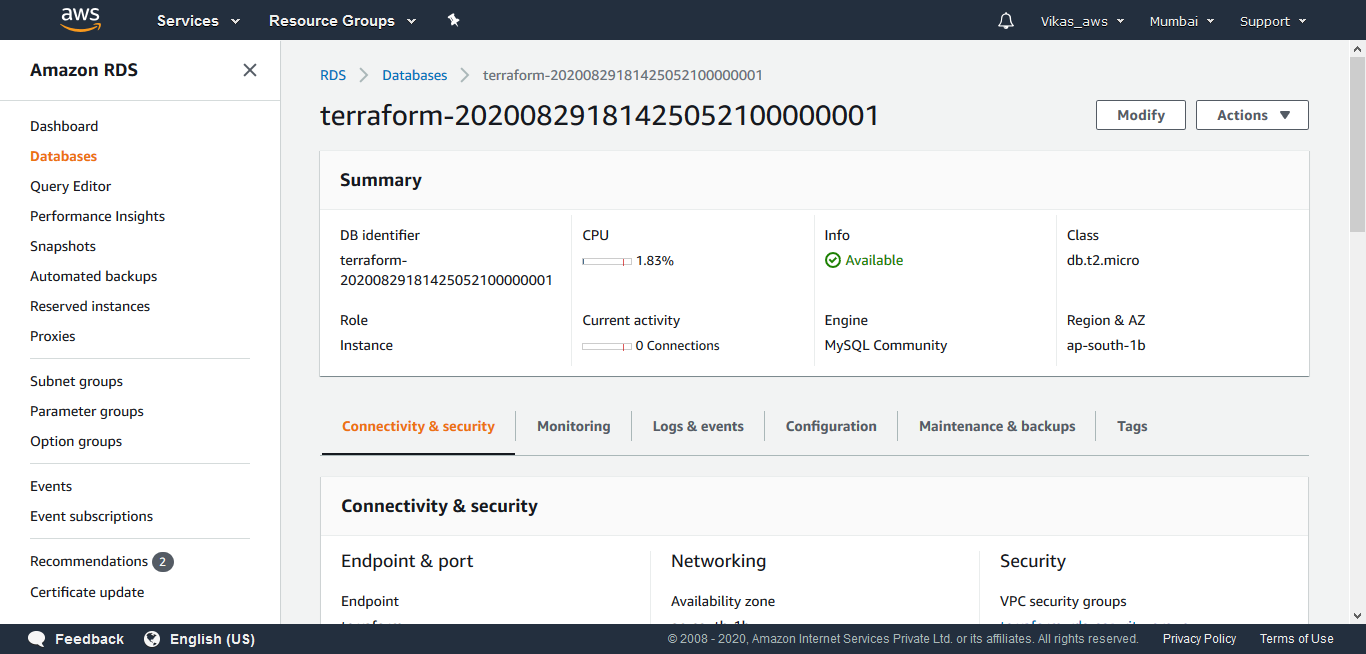Image resolution: width=1366 pixels, height=654 pixels.
Task: Open Event subscriptions in the sidebar
Action: [x=91, y=516]
